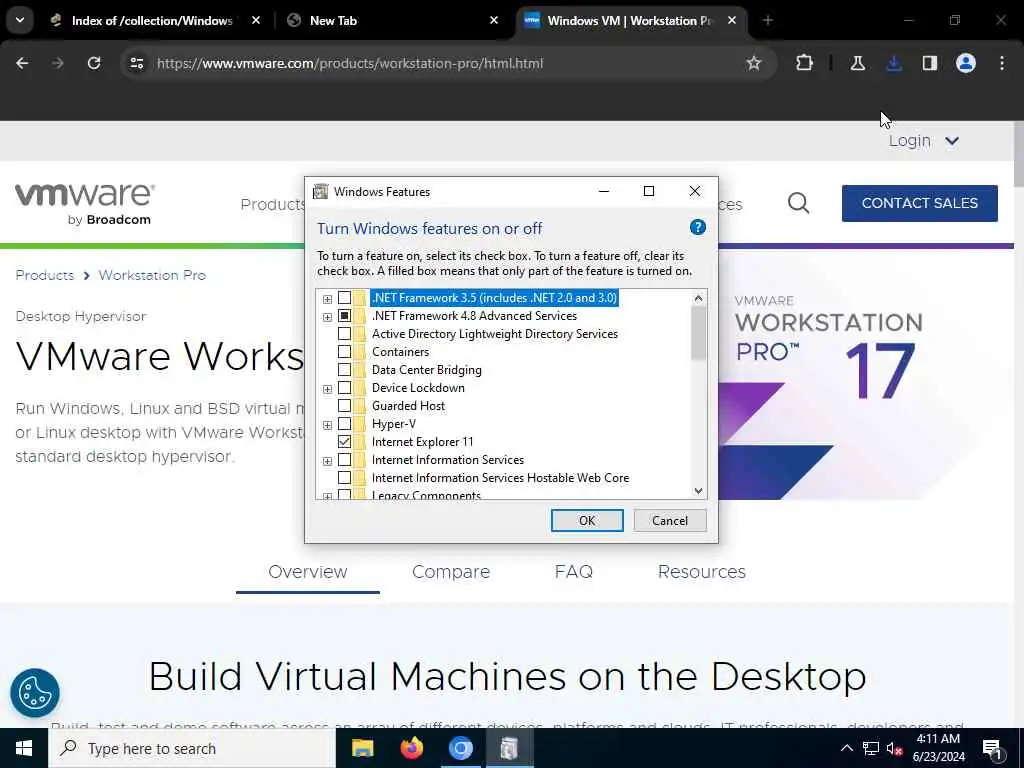
Task: Open new tab with plus button
Action: 767,20
